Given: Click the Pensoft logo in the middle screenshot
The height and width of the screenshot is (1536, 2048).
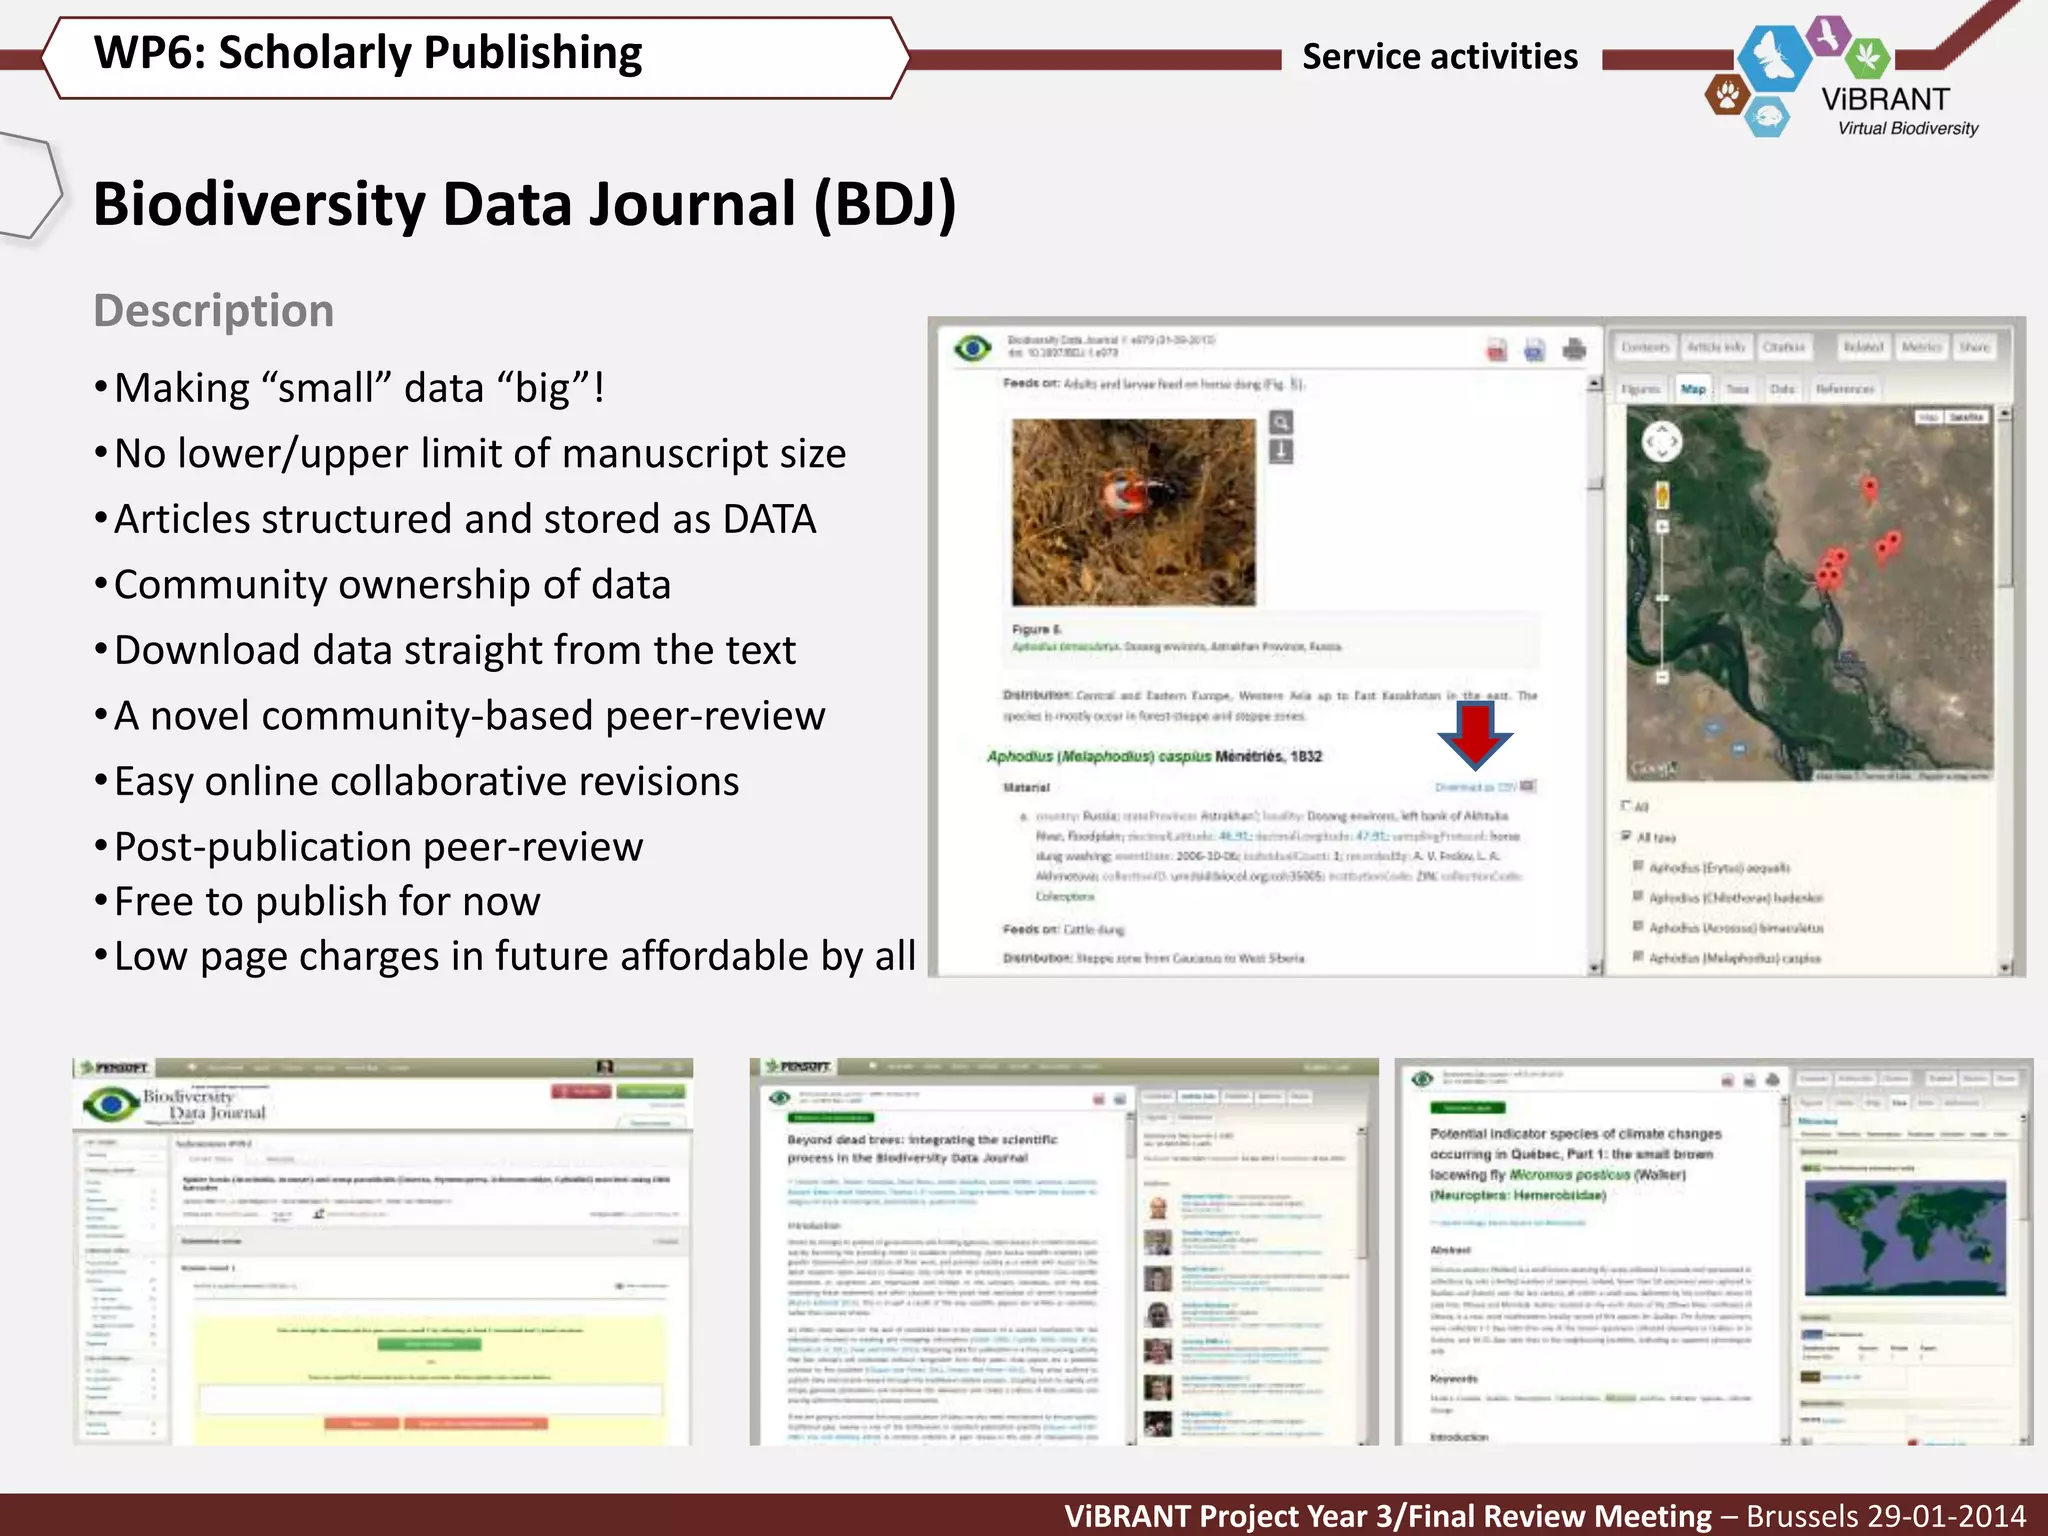Looking at the screenshot, I should click(x=798, y=1067).
